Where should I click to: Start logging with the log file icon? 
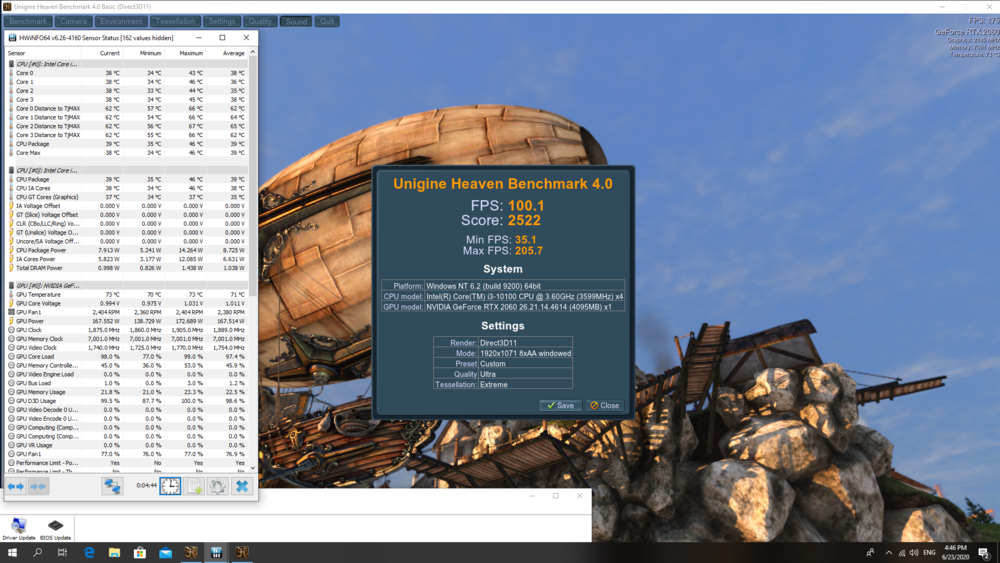pos(194,486)
